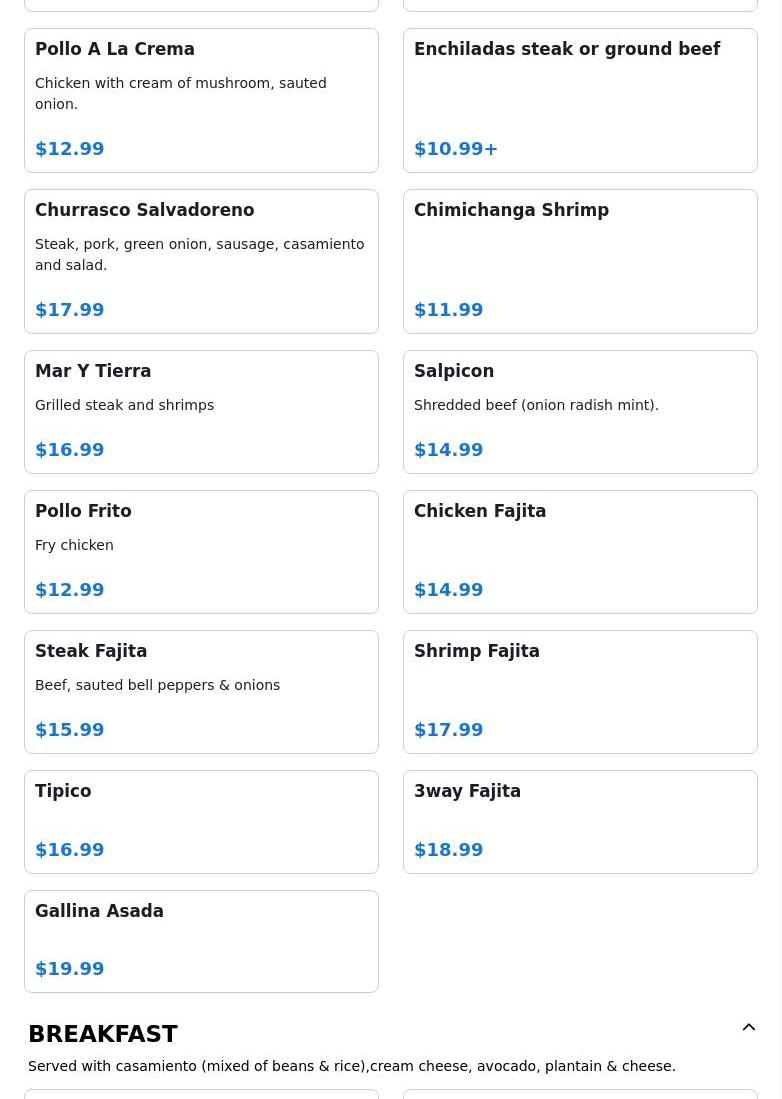Select the Chicken Fajita card

[580, 551]
